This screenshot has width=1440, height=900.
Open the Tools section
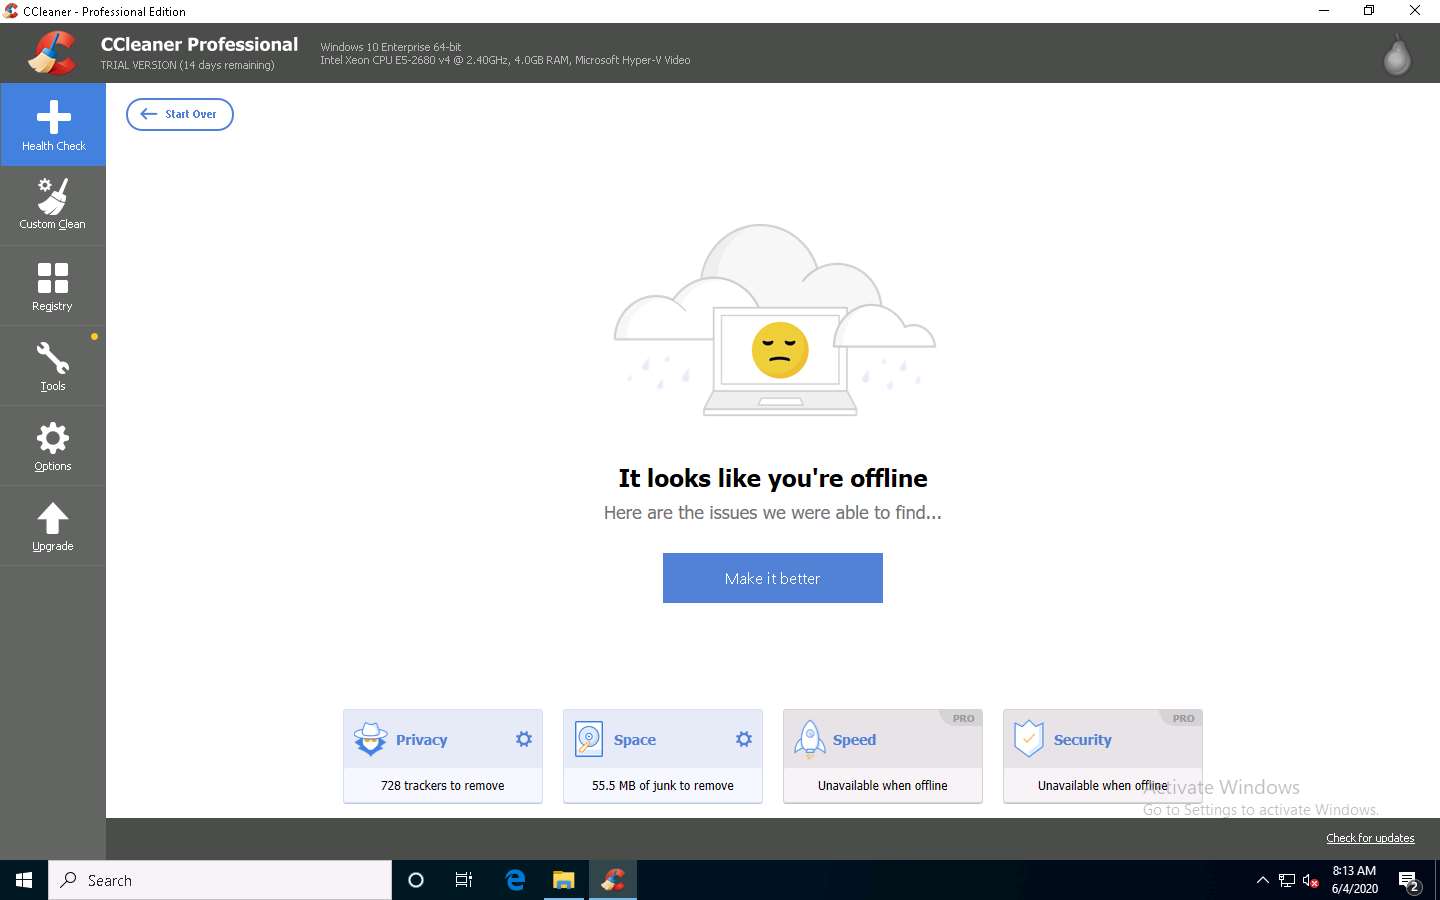(53, 366)
